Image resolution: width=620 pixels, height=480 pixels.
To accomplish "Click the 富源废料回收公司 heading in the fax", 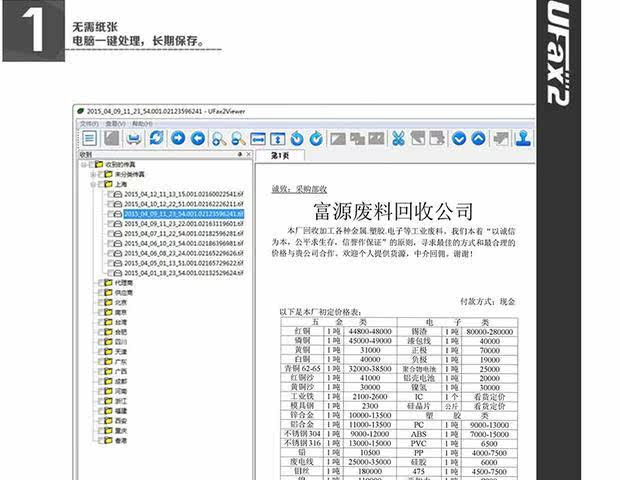I will coord(393,211).
